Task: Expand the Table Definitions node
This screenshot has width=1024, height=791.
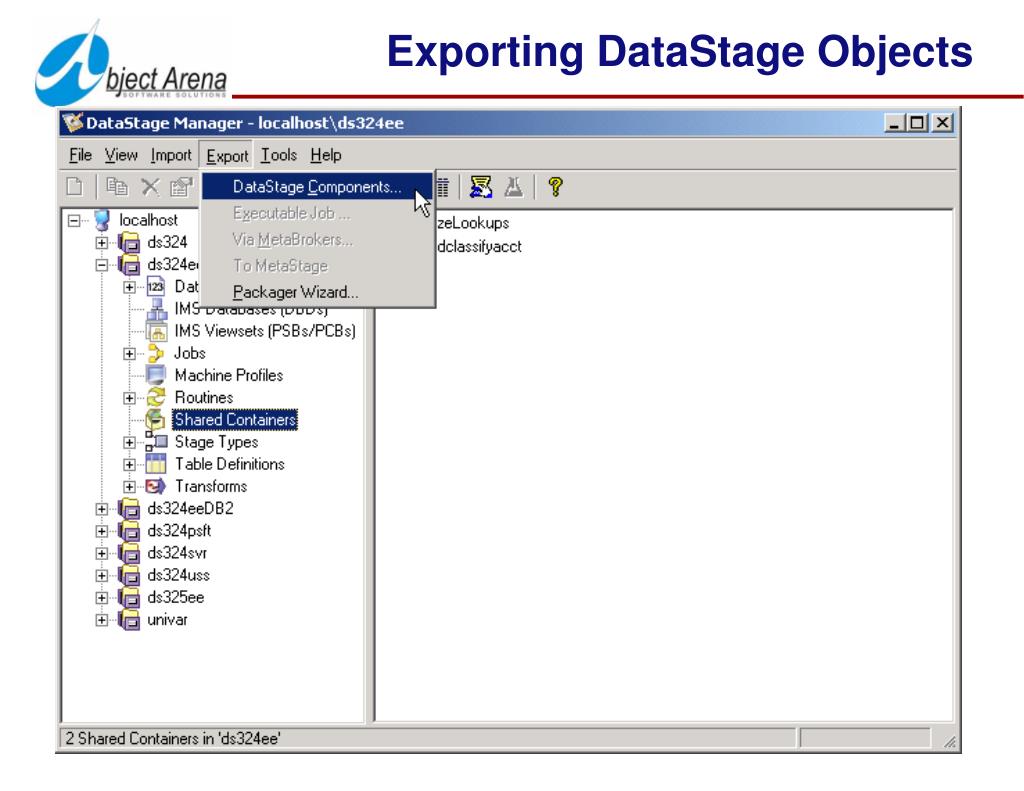Action: [x=129, y=465]
